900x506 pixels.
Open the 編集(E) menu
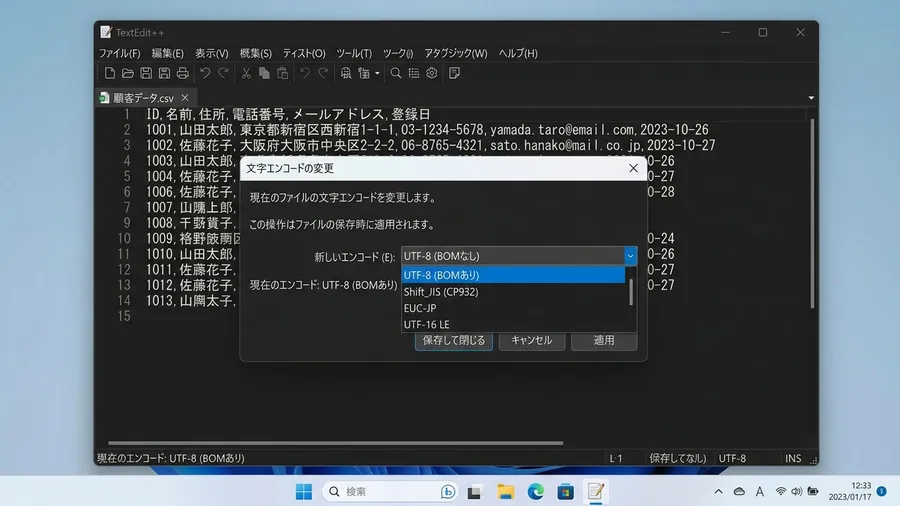pyautogui.click(x=168, y=53)
